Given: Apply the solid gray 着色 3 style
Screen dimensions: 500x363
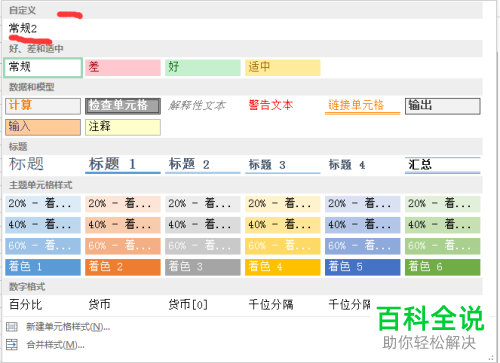Looking at the screenshot, I should coord(203,267).
